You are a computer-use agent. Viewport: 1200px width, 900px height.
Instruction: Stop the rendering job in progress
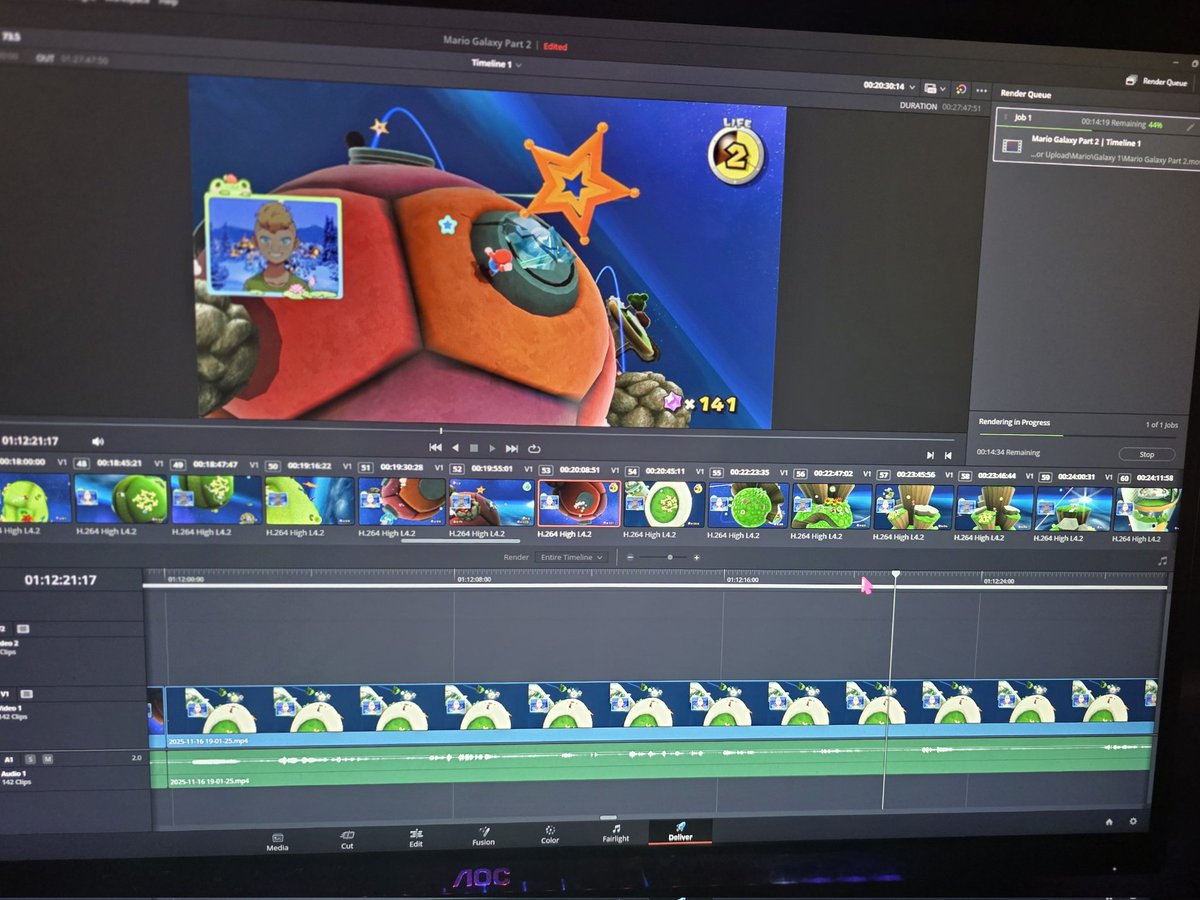click(x=1146, y=453)
